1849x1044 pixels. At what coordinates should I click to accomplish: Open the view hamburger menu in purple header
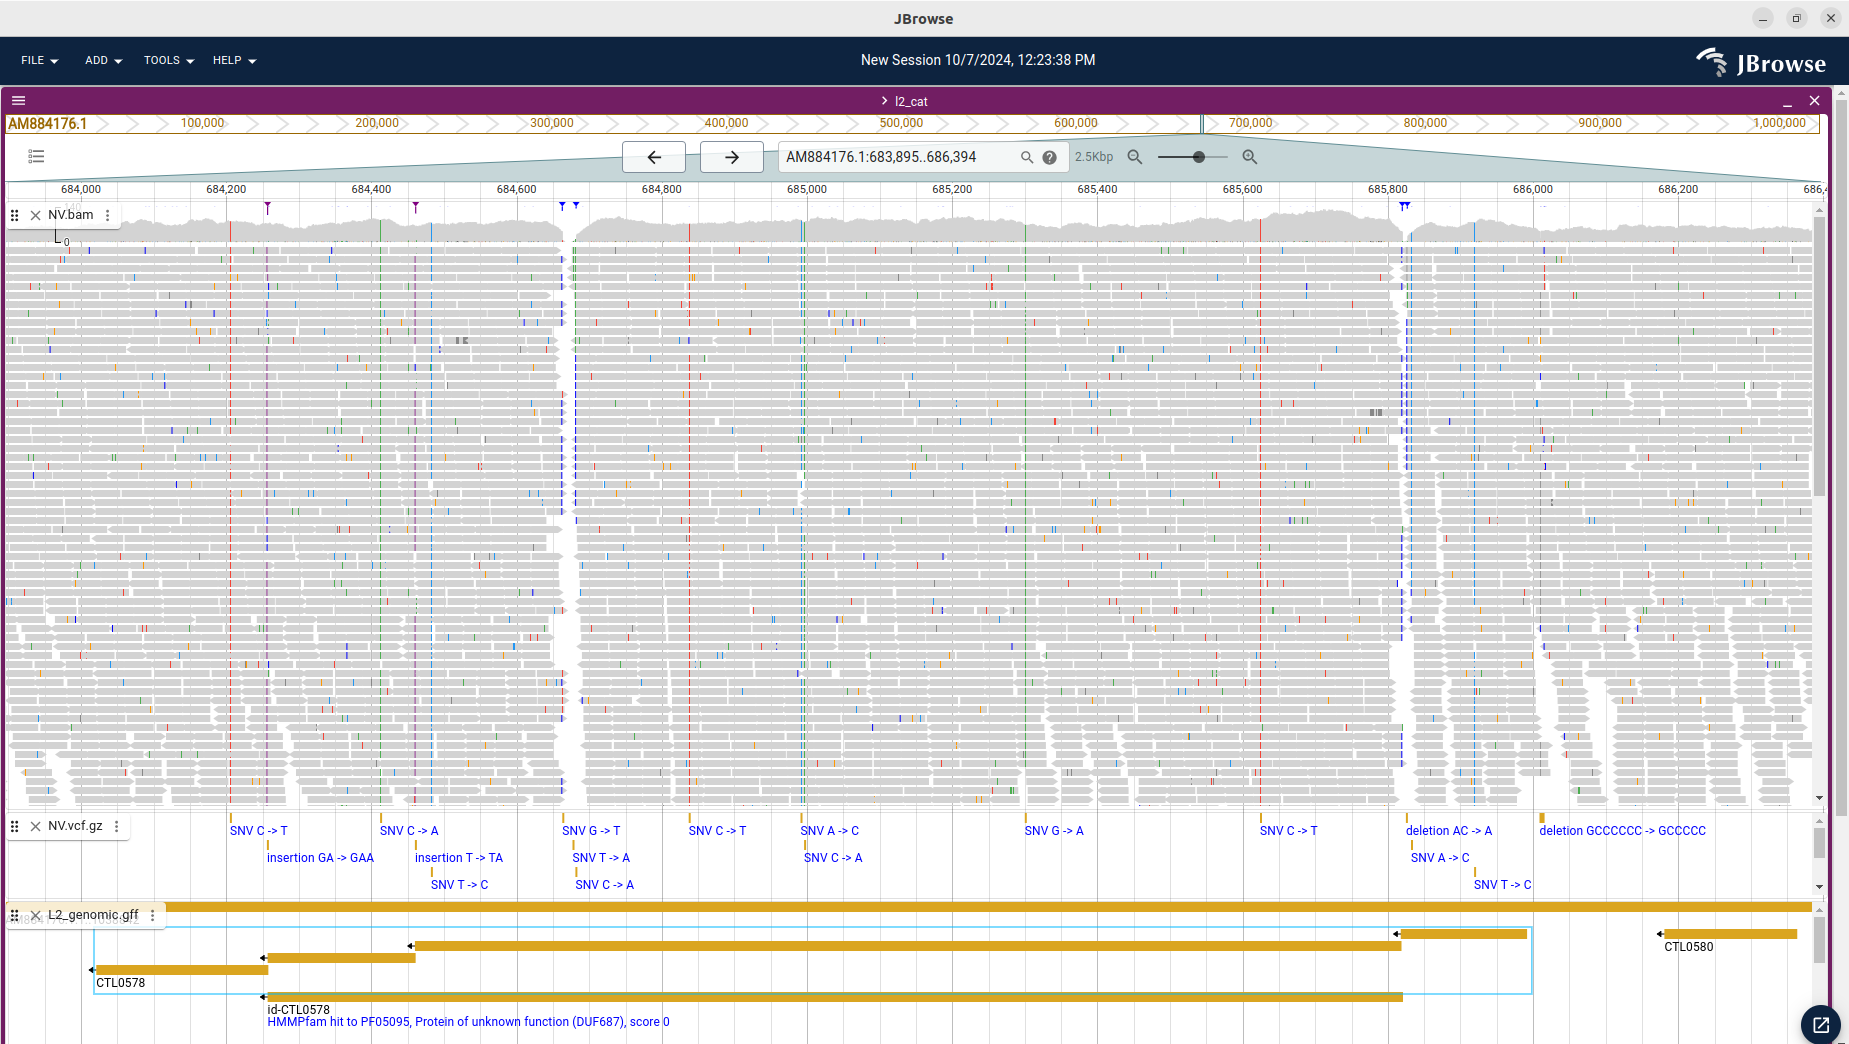tap(18, 101)
